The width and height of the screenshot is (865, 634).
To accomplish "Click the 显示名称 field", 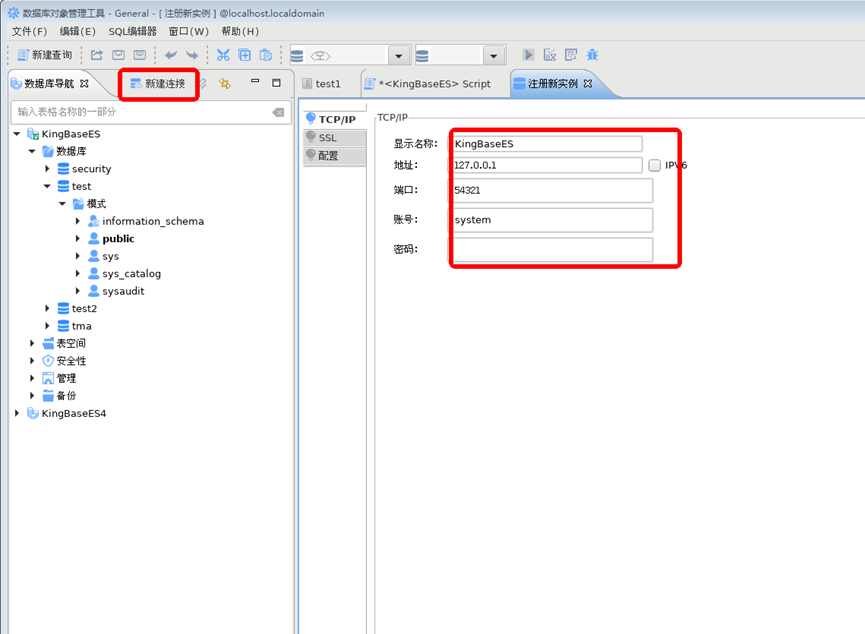I will point(546,144).
